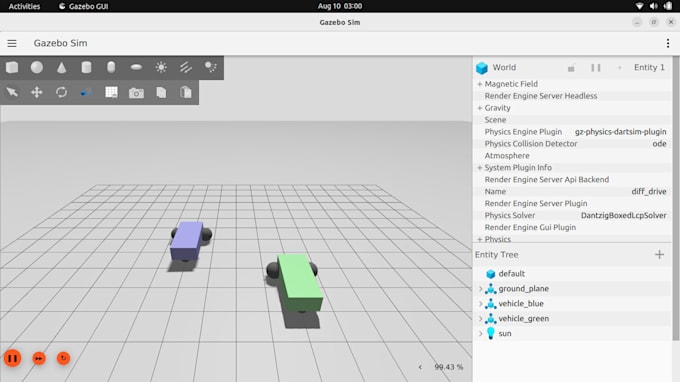680x382 pixels.
Task: Select vehicle_green in Entity Tree
Action: pyautogui.click(x=523, y=318)
